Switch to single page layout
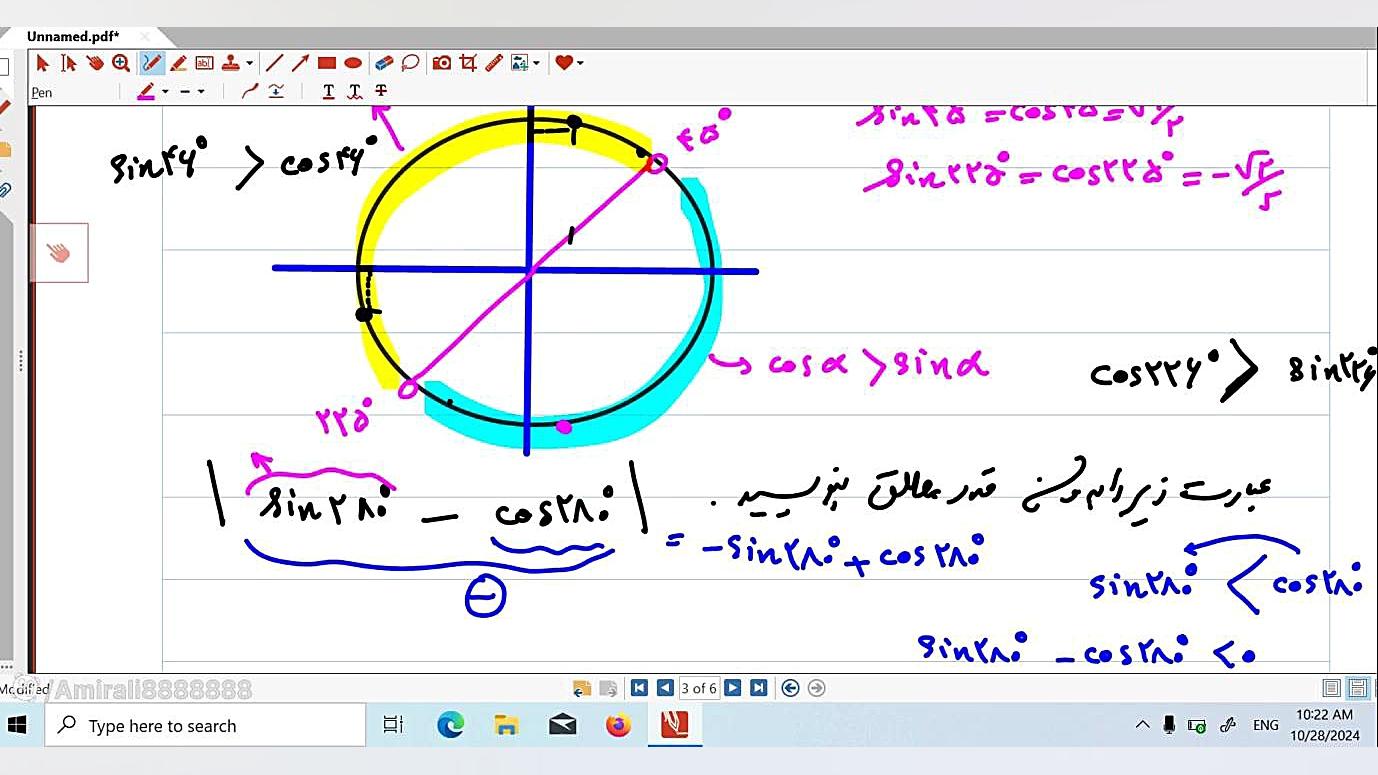 [x=1331, y=688]
